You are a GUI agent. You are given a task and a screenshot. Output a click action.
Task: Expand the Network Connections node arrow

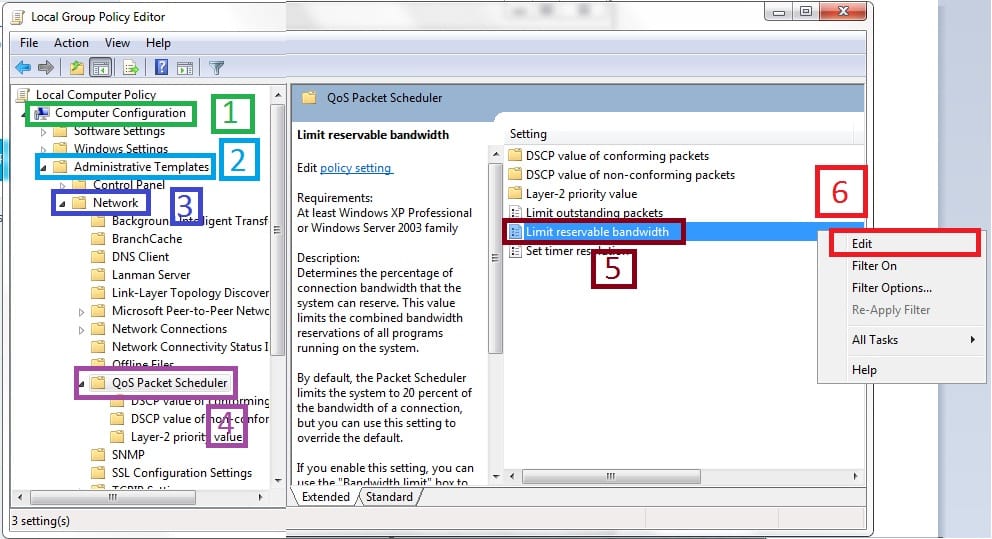81,330
